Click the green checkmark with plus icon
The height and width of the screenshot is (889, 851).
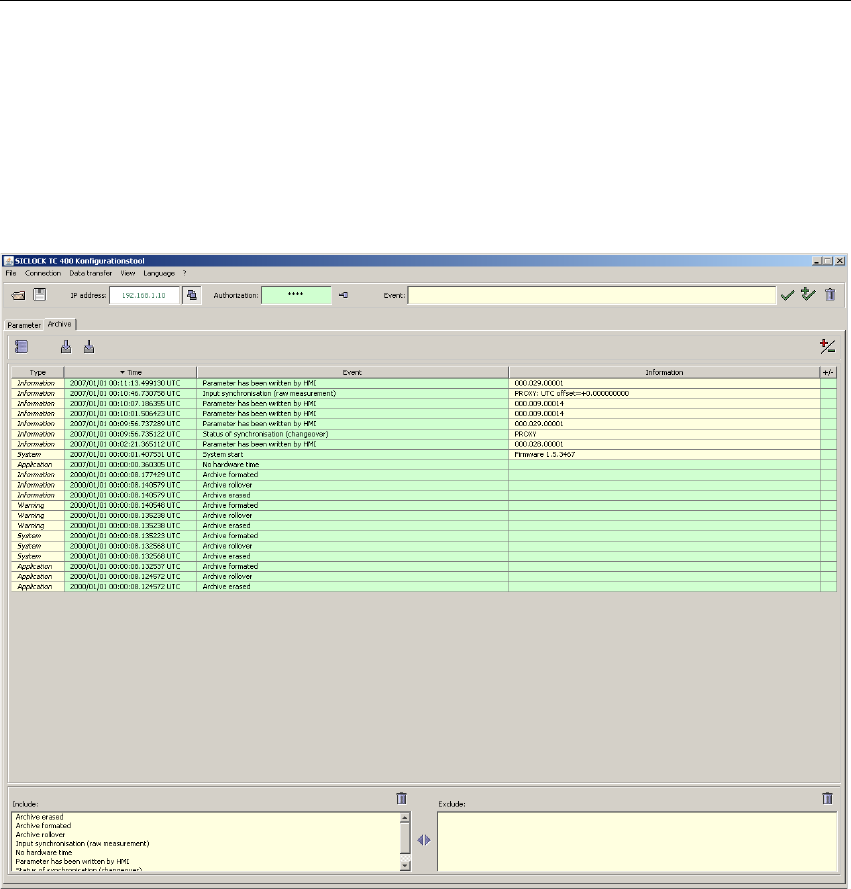click(807, 295)
